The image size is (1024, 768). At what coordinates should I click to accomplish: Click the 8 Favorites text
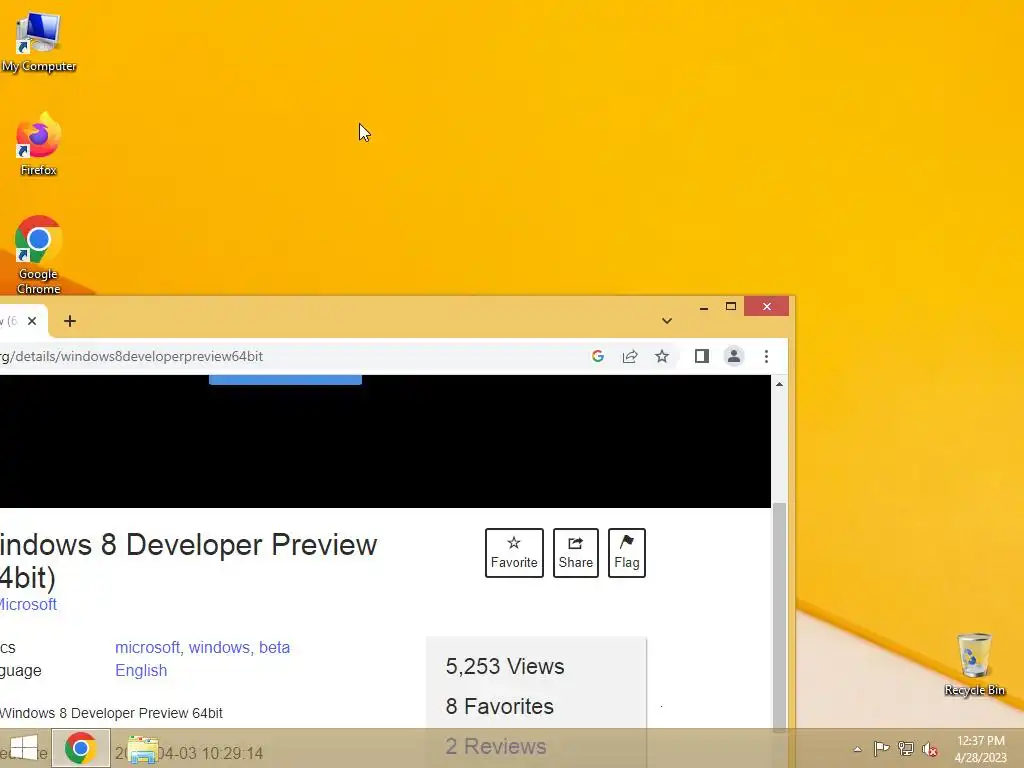tap(500, 706)
